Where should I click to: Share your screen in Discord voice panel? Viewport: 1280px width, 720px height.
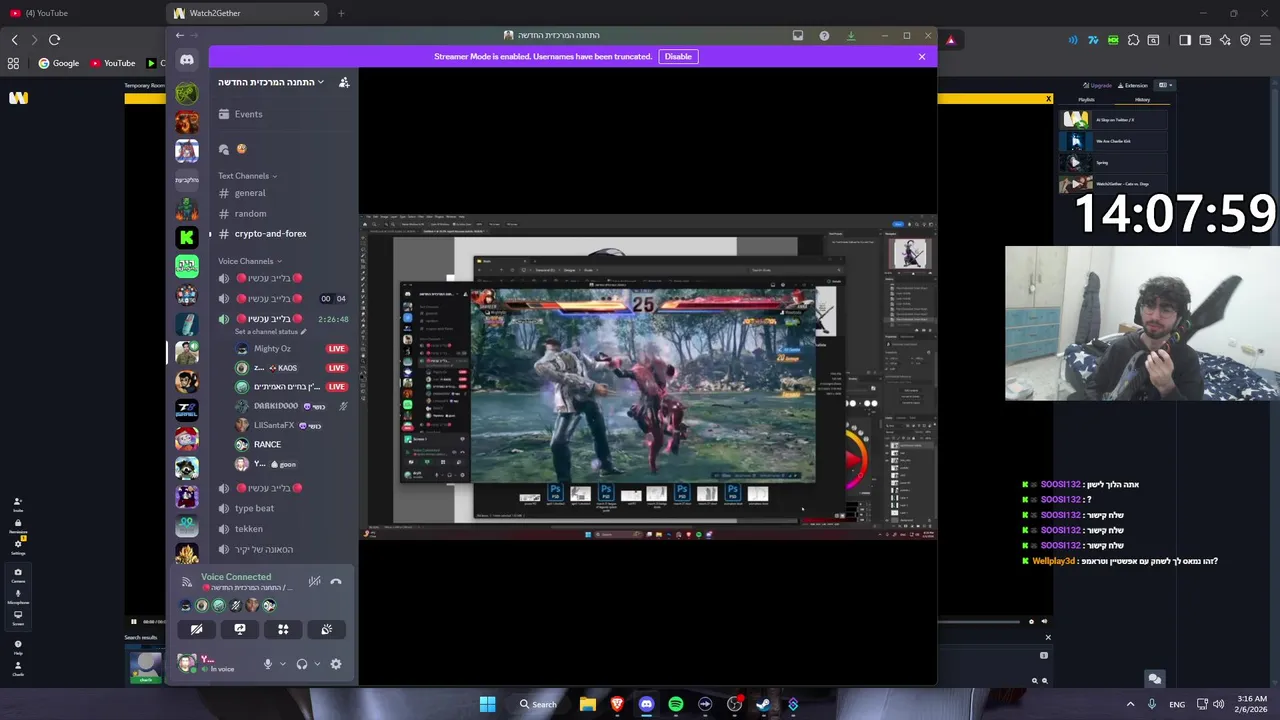240,629
